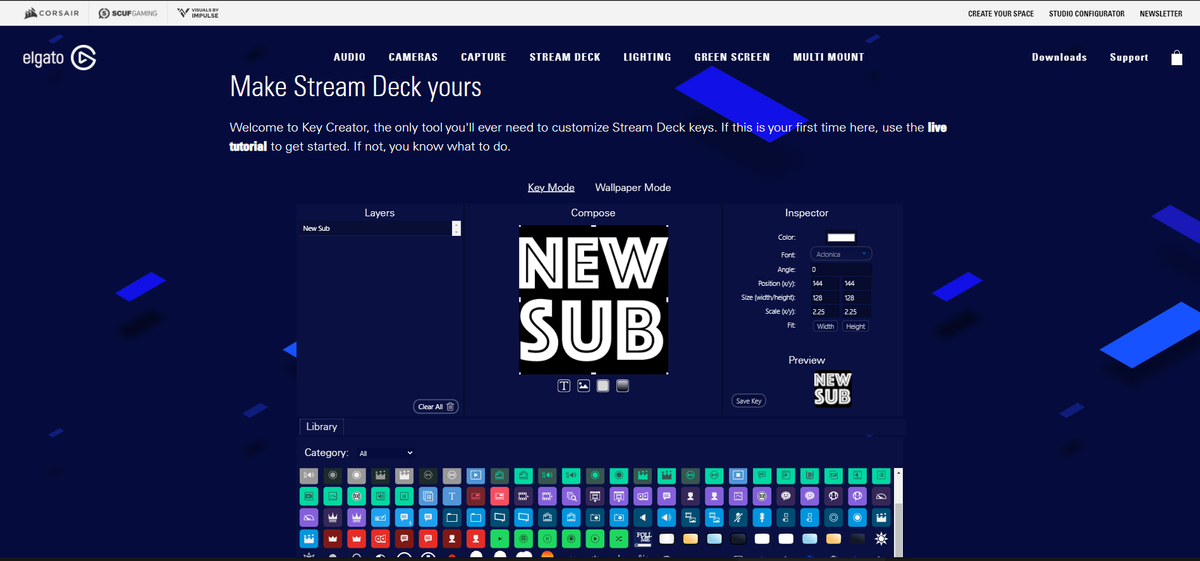Pick the green shuffle arrows library icon

coord(619,539)
